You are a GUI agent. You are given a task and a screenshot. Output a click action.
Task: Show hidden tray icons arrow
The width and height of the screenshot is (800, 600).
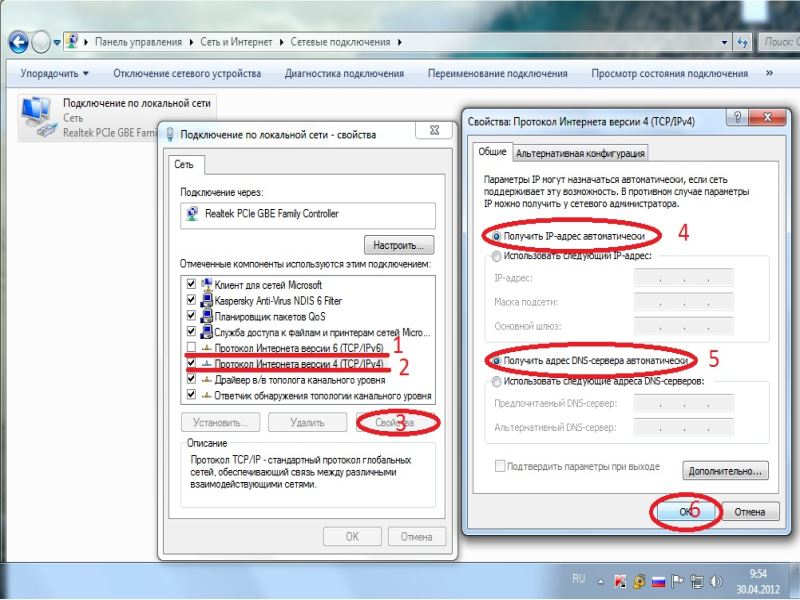coord(601,581)
